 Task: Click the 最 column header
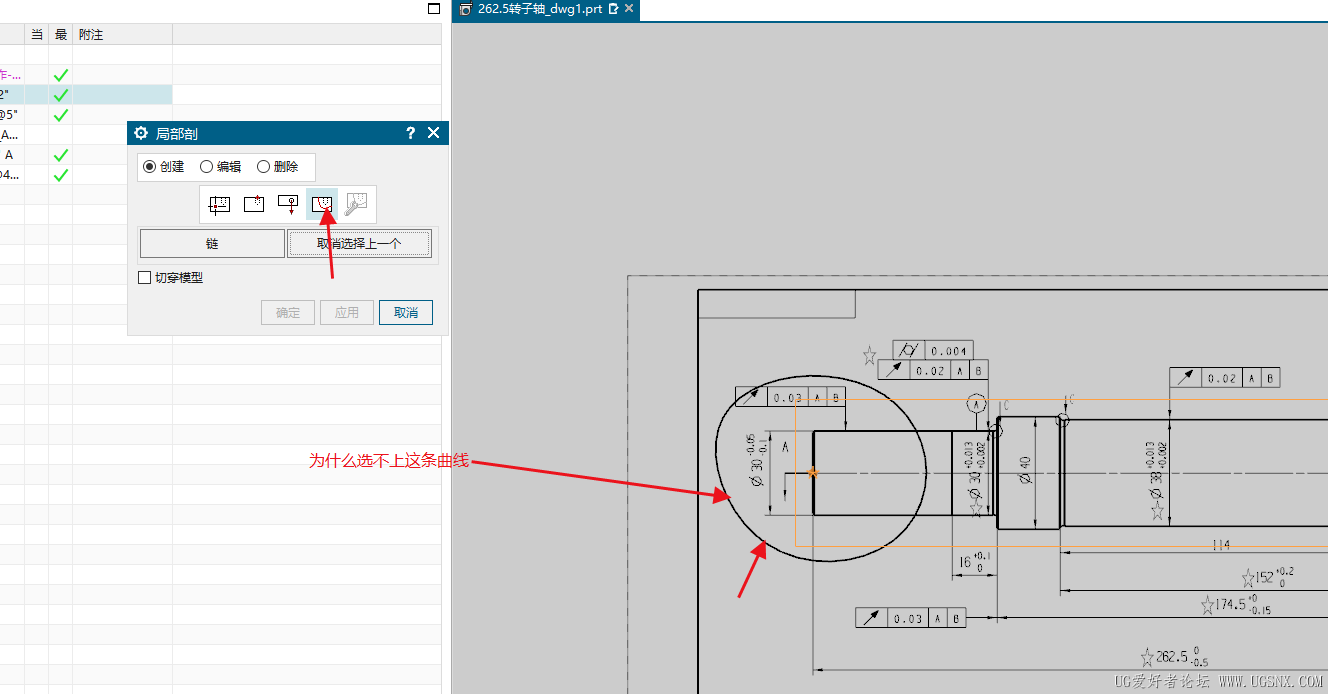[61, 34]
